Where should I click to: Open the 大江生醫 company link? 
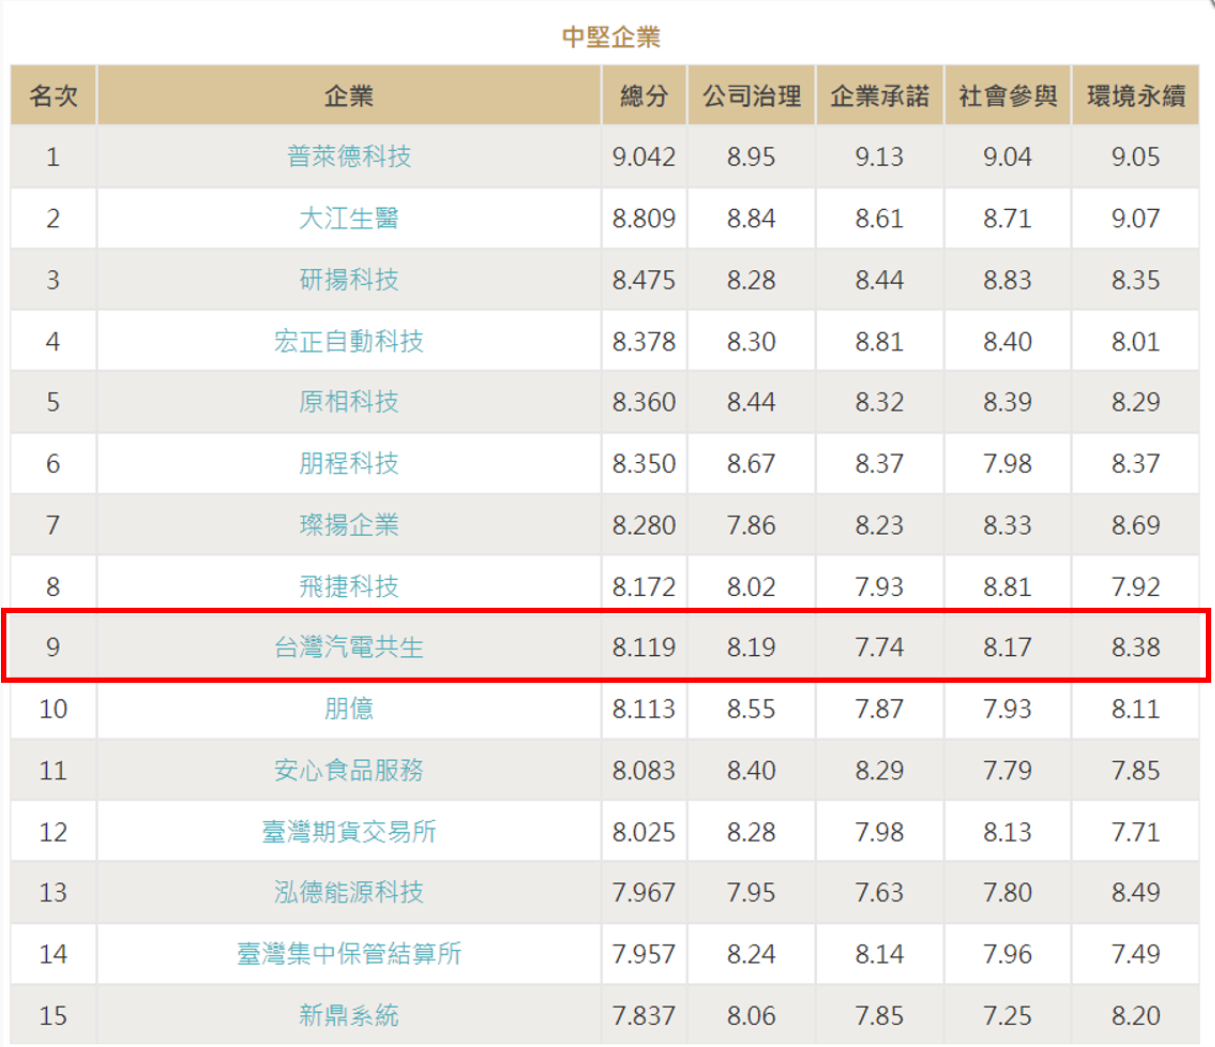[348, 218]
